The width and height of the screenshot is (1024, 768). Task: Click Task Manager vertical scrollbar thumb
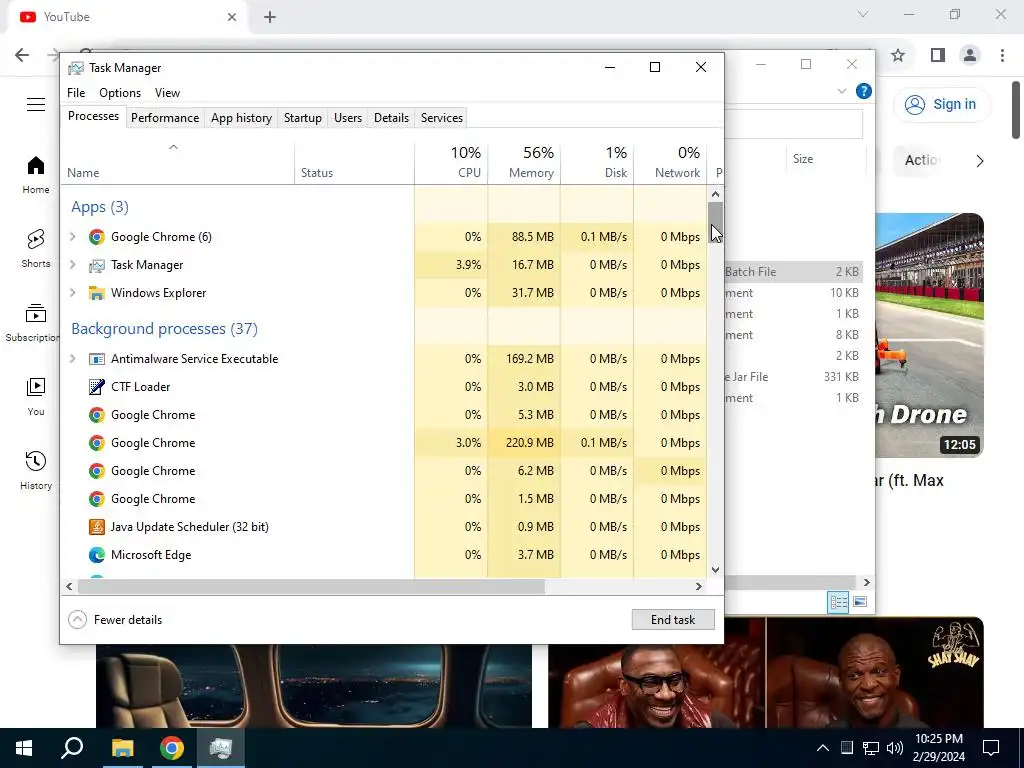pos(715,222)
